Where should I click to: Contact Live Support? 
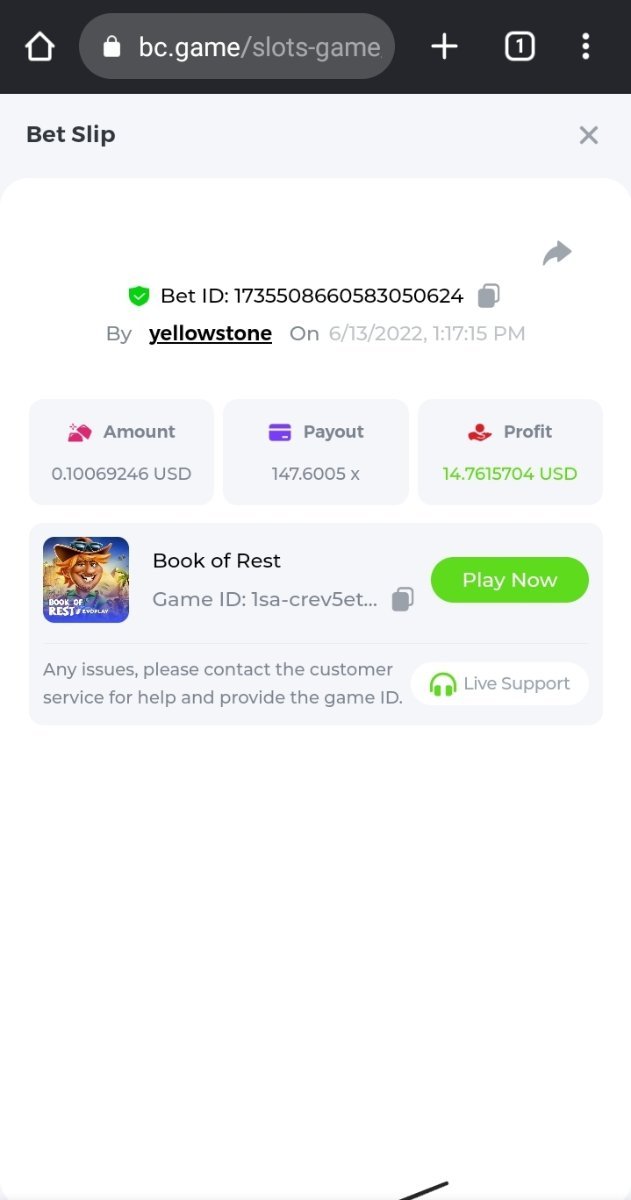coord(500,684)
